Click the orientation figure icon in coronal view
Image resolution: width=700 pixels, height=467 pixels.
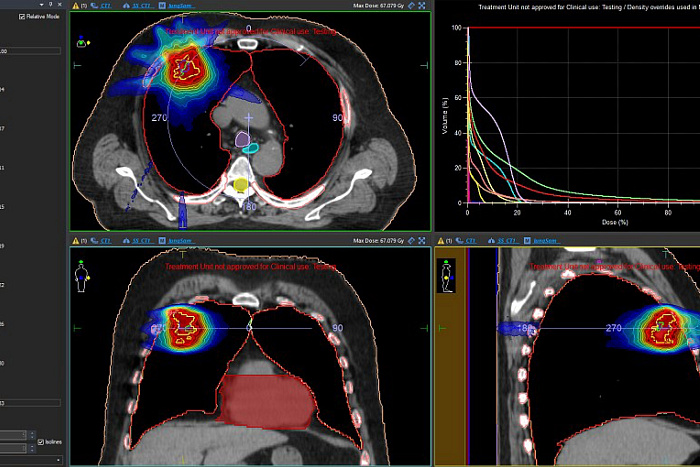coord(81,277)
